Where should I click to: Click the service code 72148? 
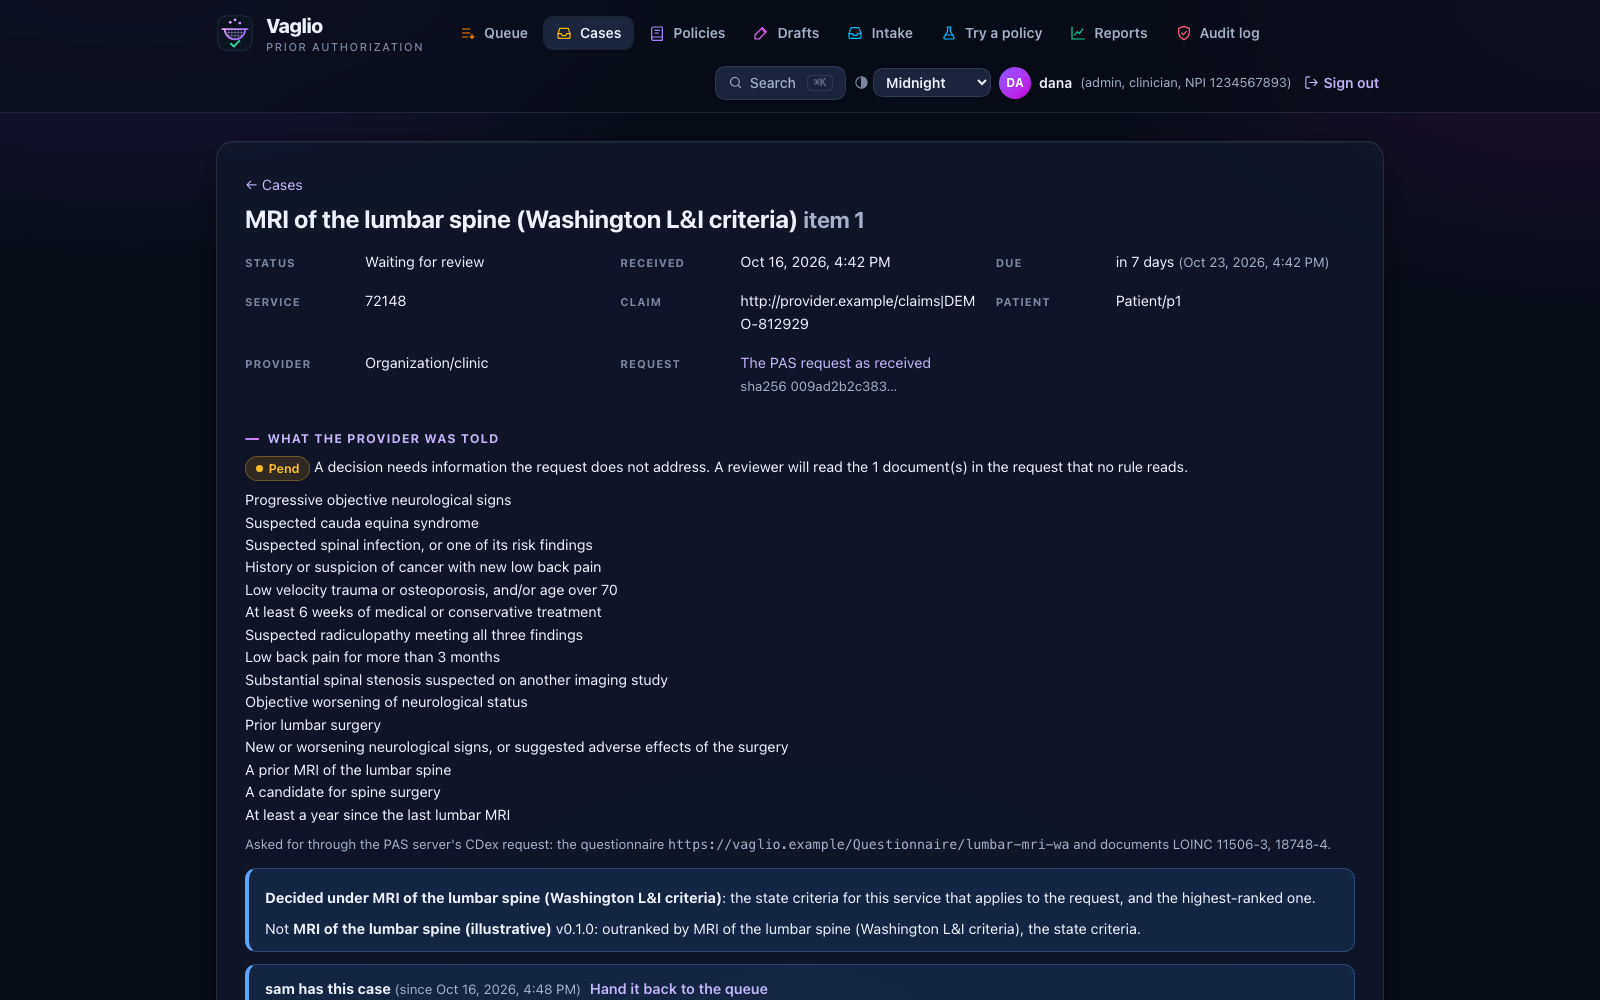[385, 301]
